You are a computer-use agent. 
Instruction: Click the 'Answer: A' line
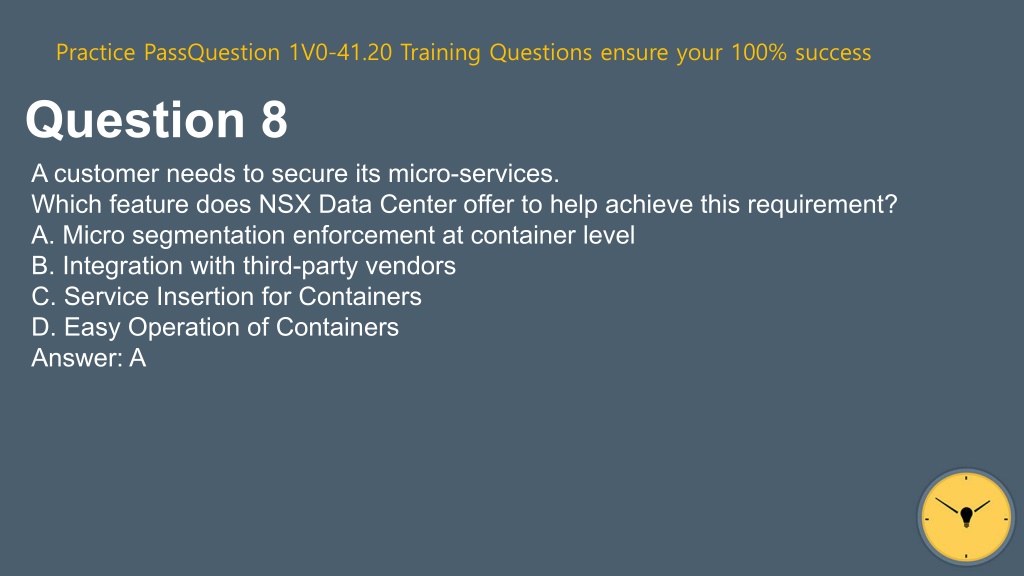point(89,358)
